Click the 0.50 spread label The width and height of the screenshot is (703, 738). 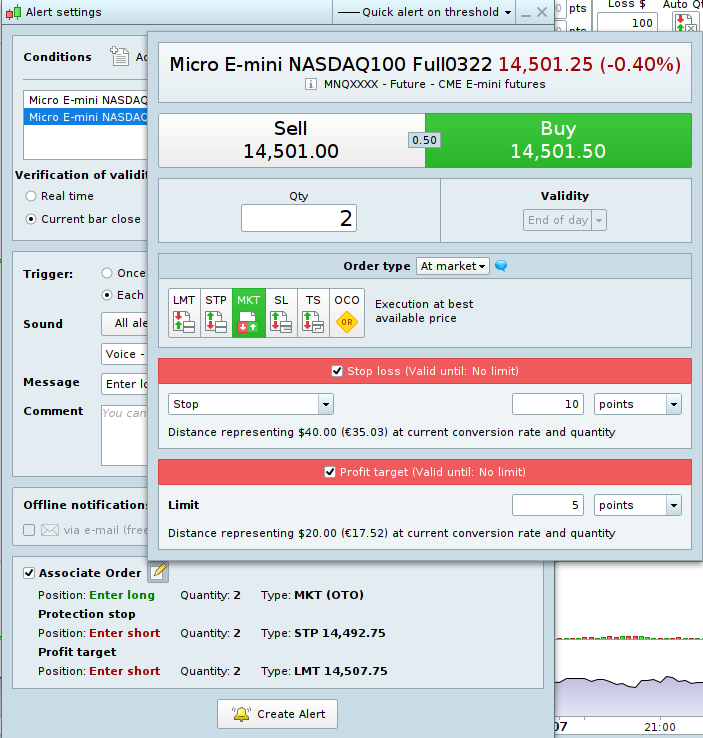[x=424, y=140]
